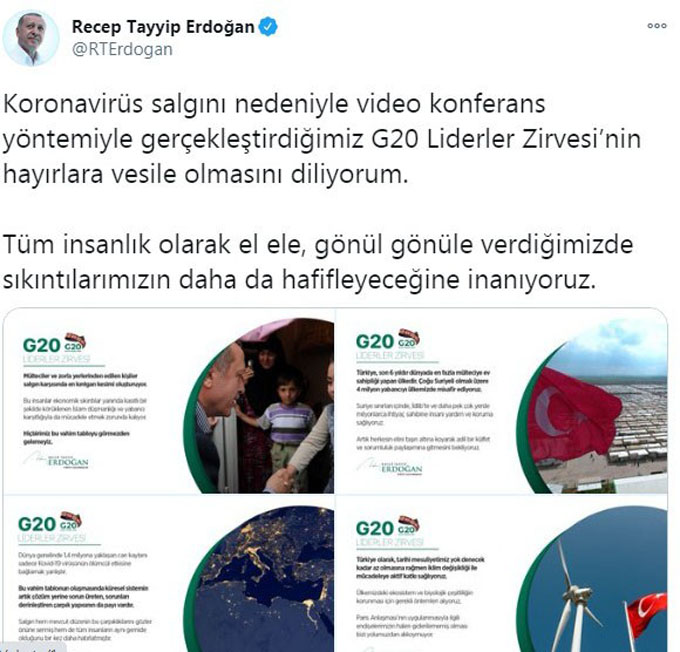Click the large red Turkish flag over the camp

coord(573,414)
